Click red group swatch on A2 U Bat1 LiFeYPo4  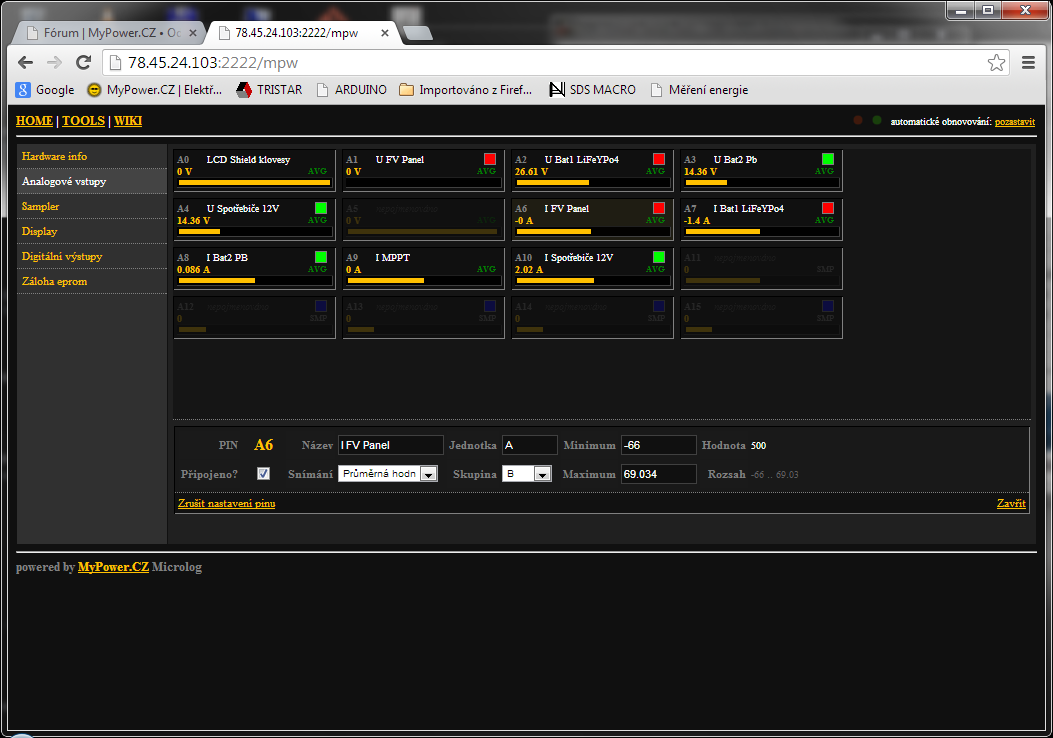pyautogui.click(x=659, y=159)
